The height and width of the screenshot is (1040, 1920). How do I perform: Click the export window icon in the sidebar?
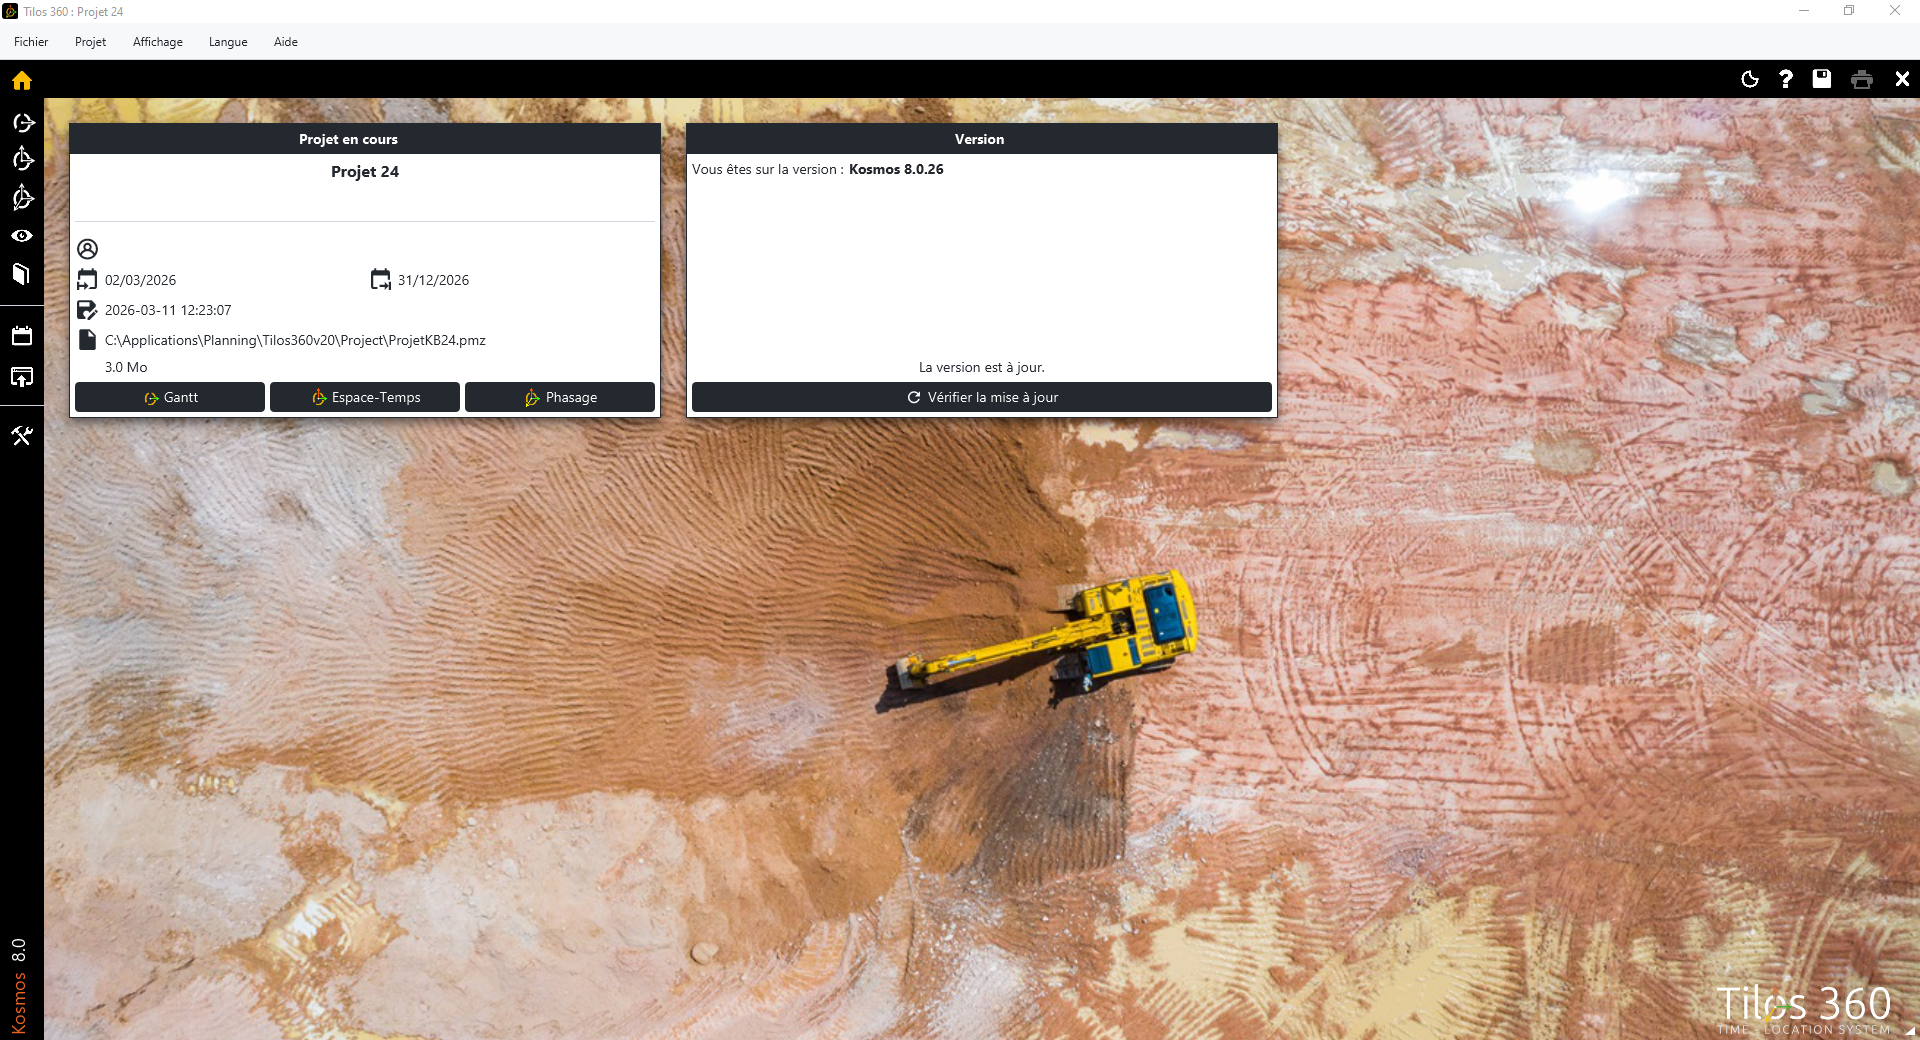click(x=22, y=377)
